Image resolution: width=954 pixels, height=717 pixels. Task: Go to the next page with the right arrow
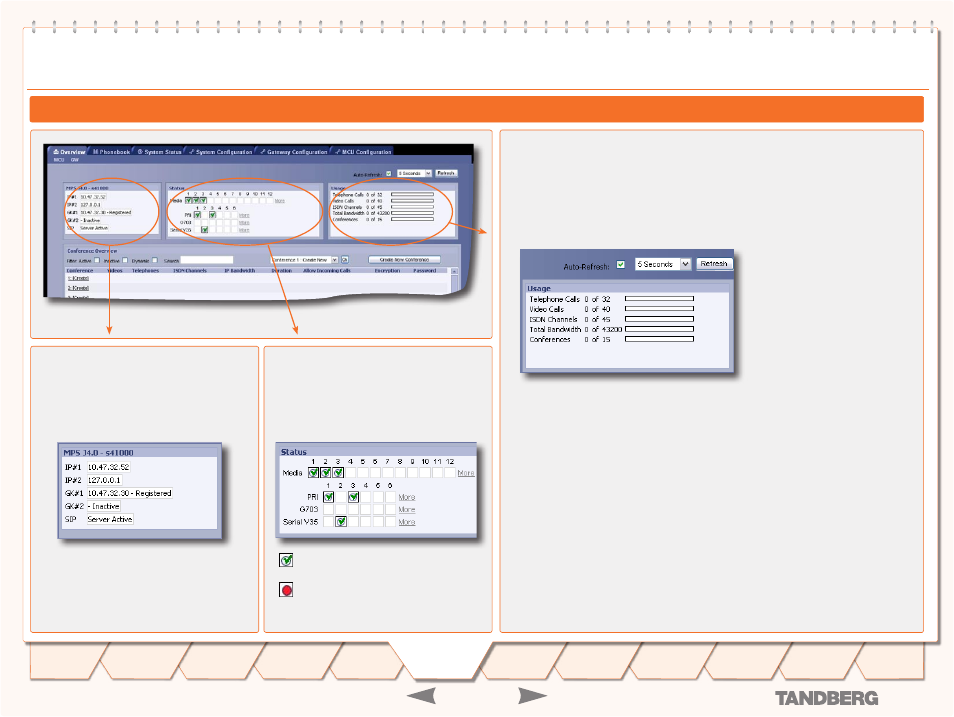click(532, 696)
